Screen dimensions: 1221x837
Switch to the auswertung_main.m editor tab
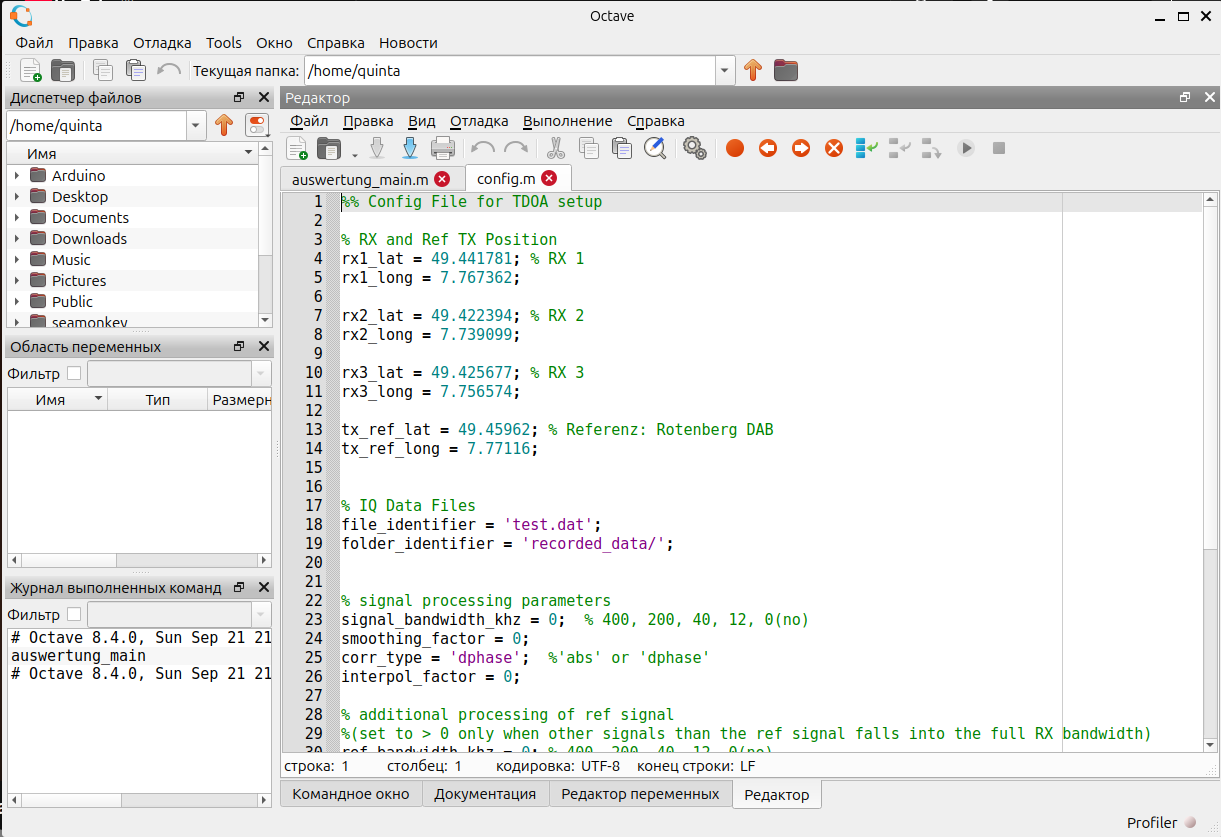coord(359,179)
